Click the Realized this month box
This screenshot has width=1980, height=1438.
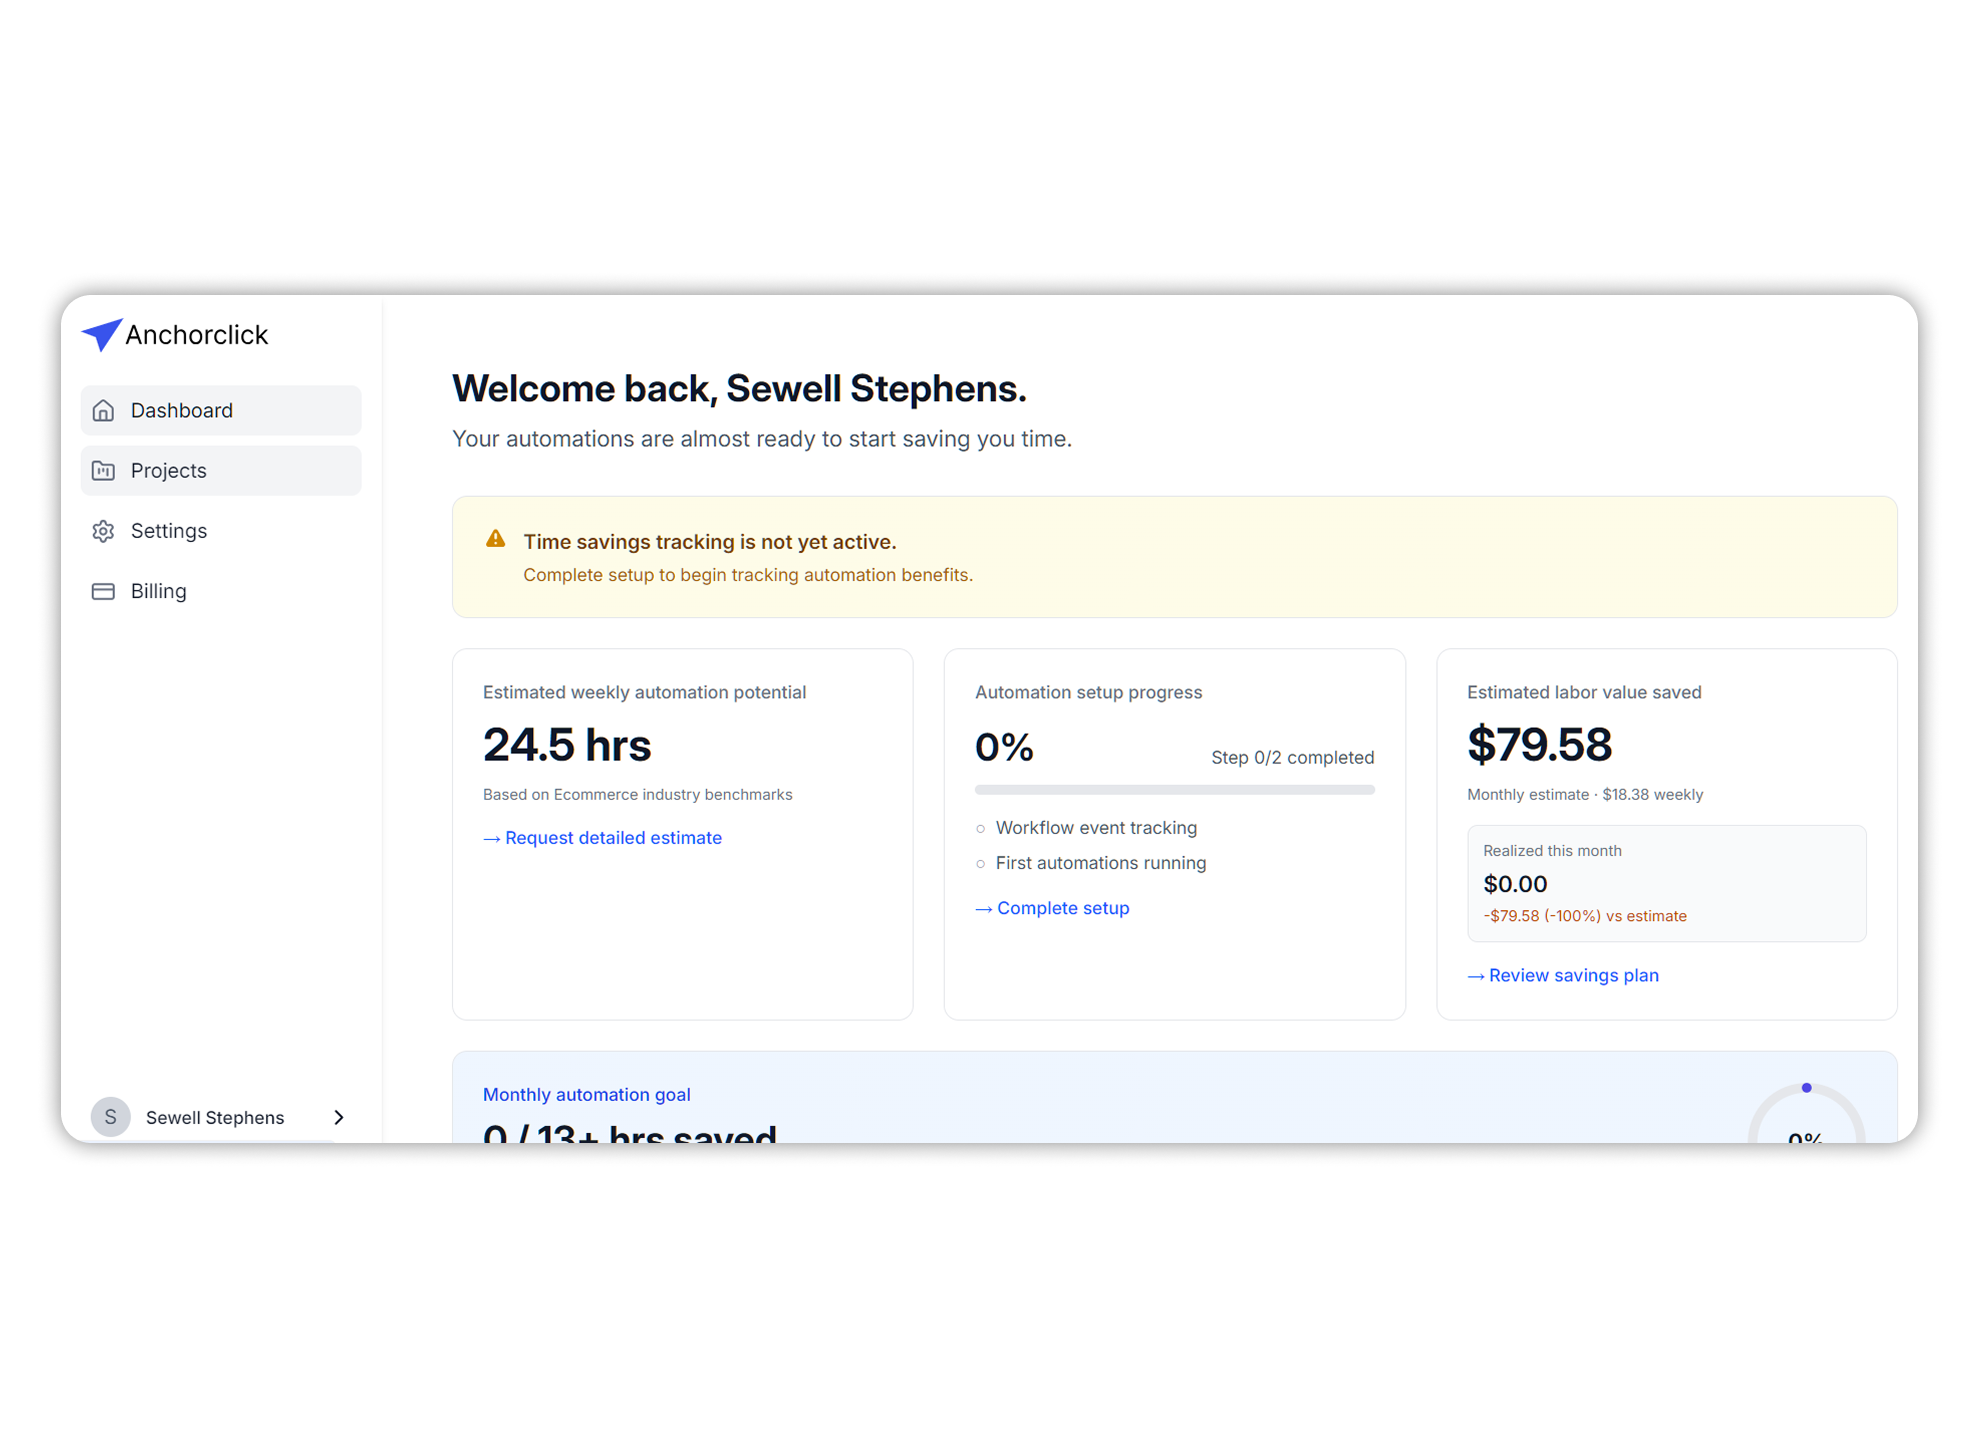1665,883
